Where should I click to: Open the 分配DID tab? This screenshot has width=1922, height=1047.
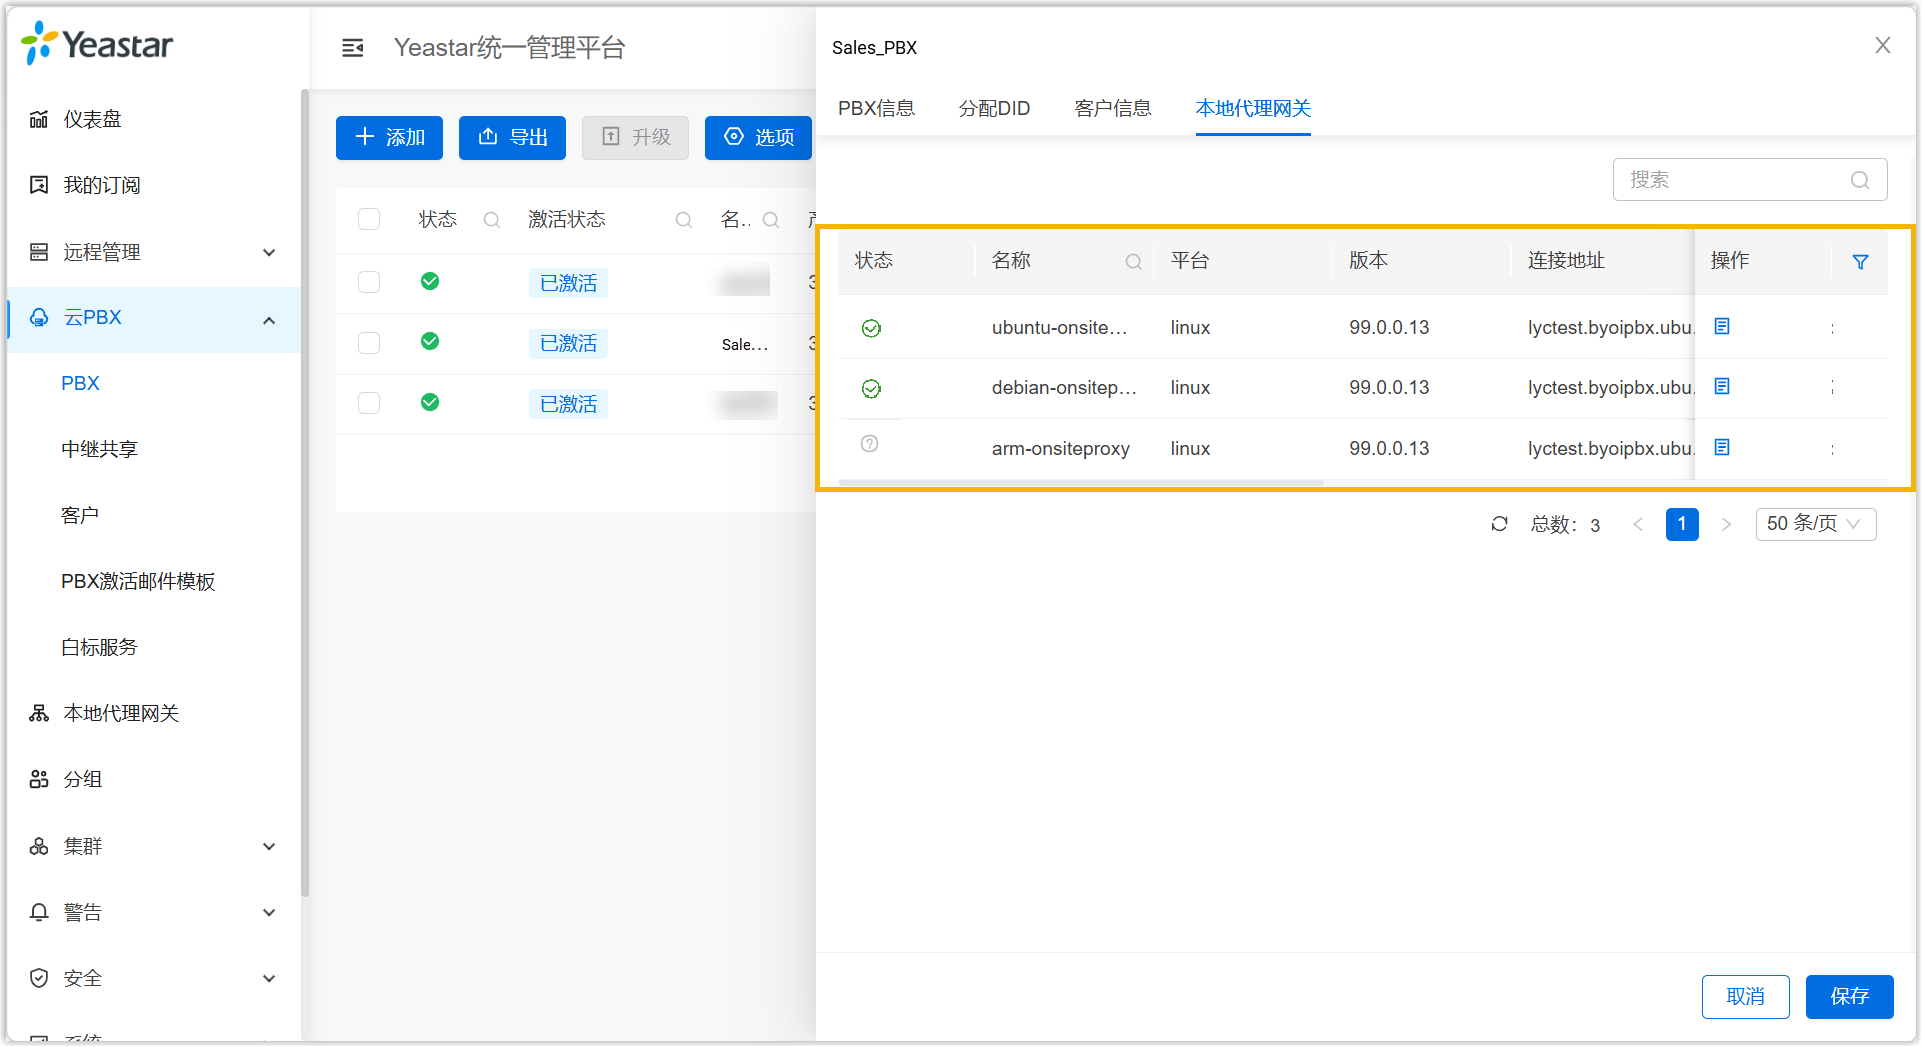(994, 108)
